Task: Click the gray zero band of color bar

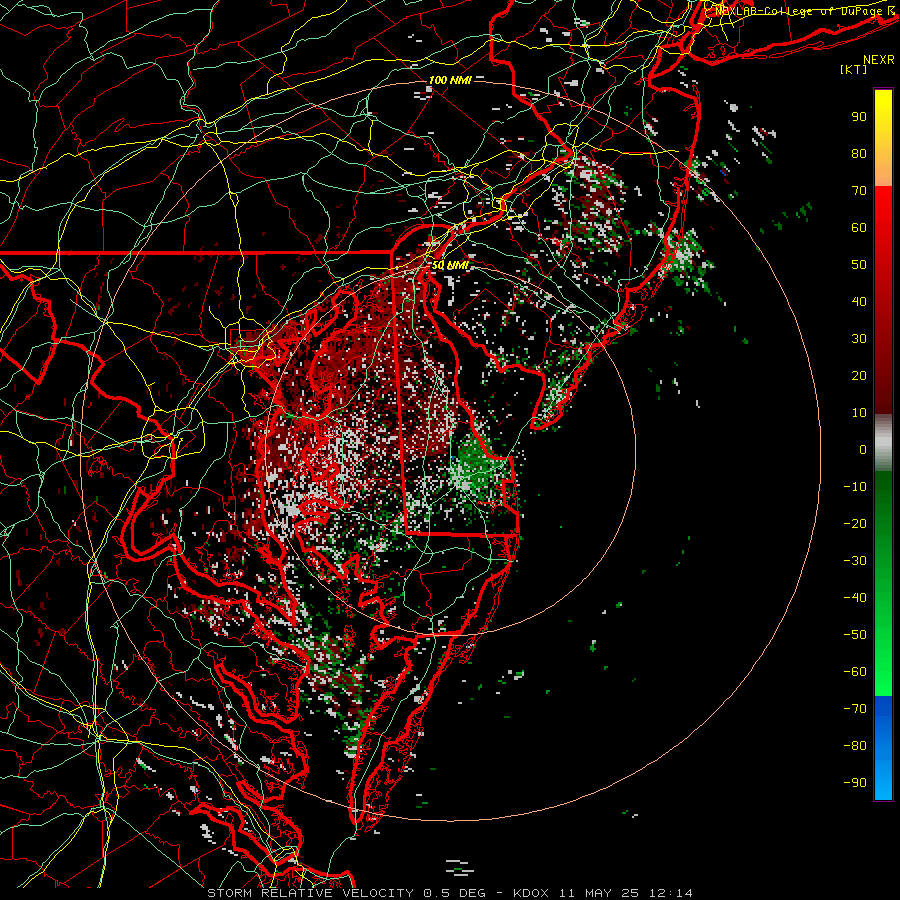Action: 883,443
